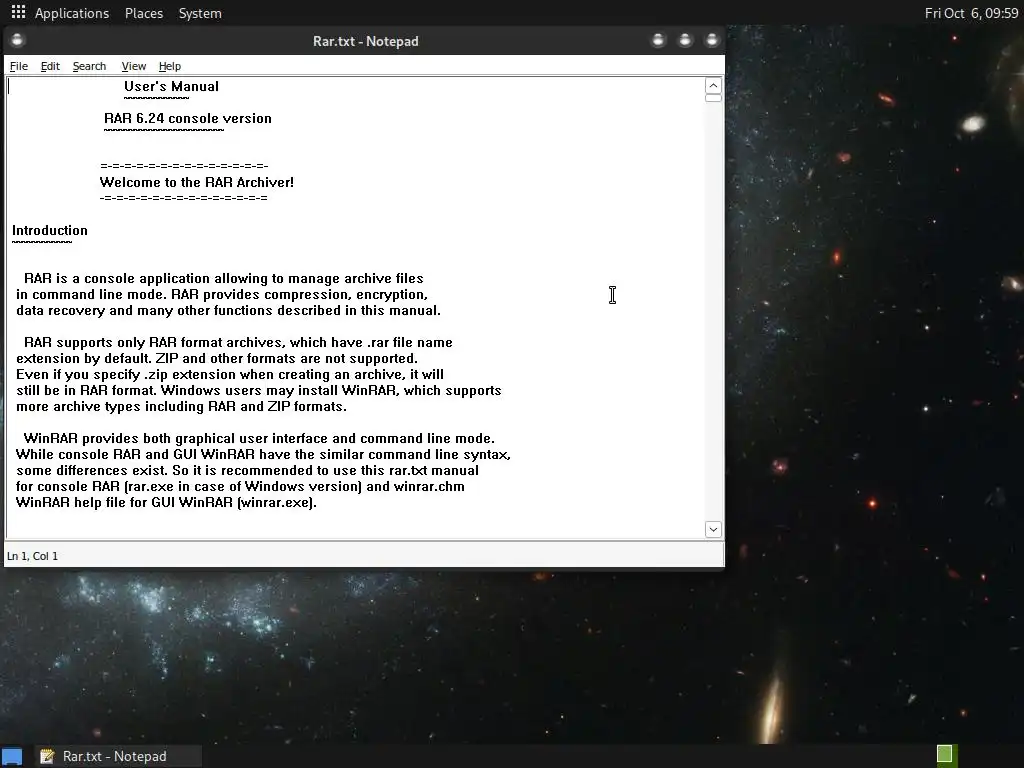Click the line 'more archive types including RAR and ZIP'
The height and width of the screenshot is (768, 1024).
pos(181,406)
